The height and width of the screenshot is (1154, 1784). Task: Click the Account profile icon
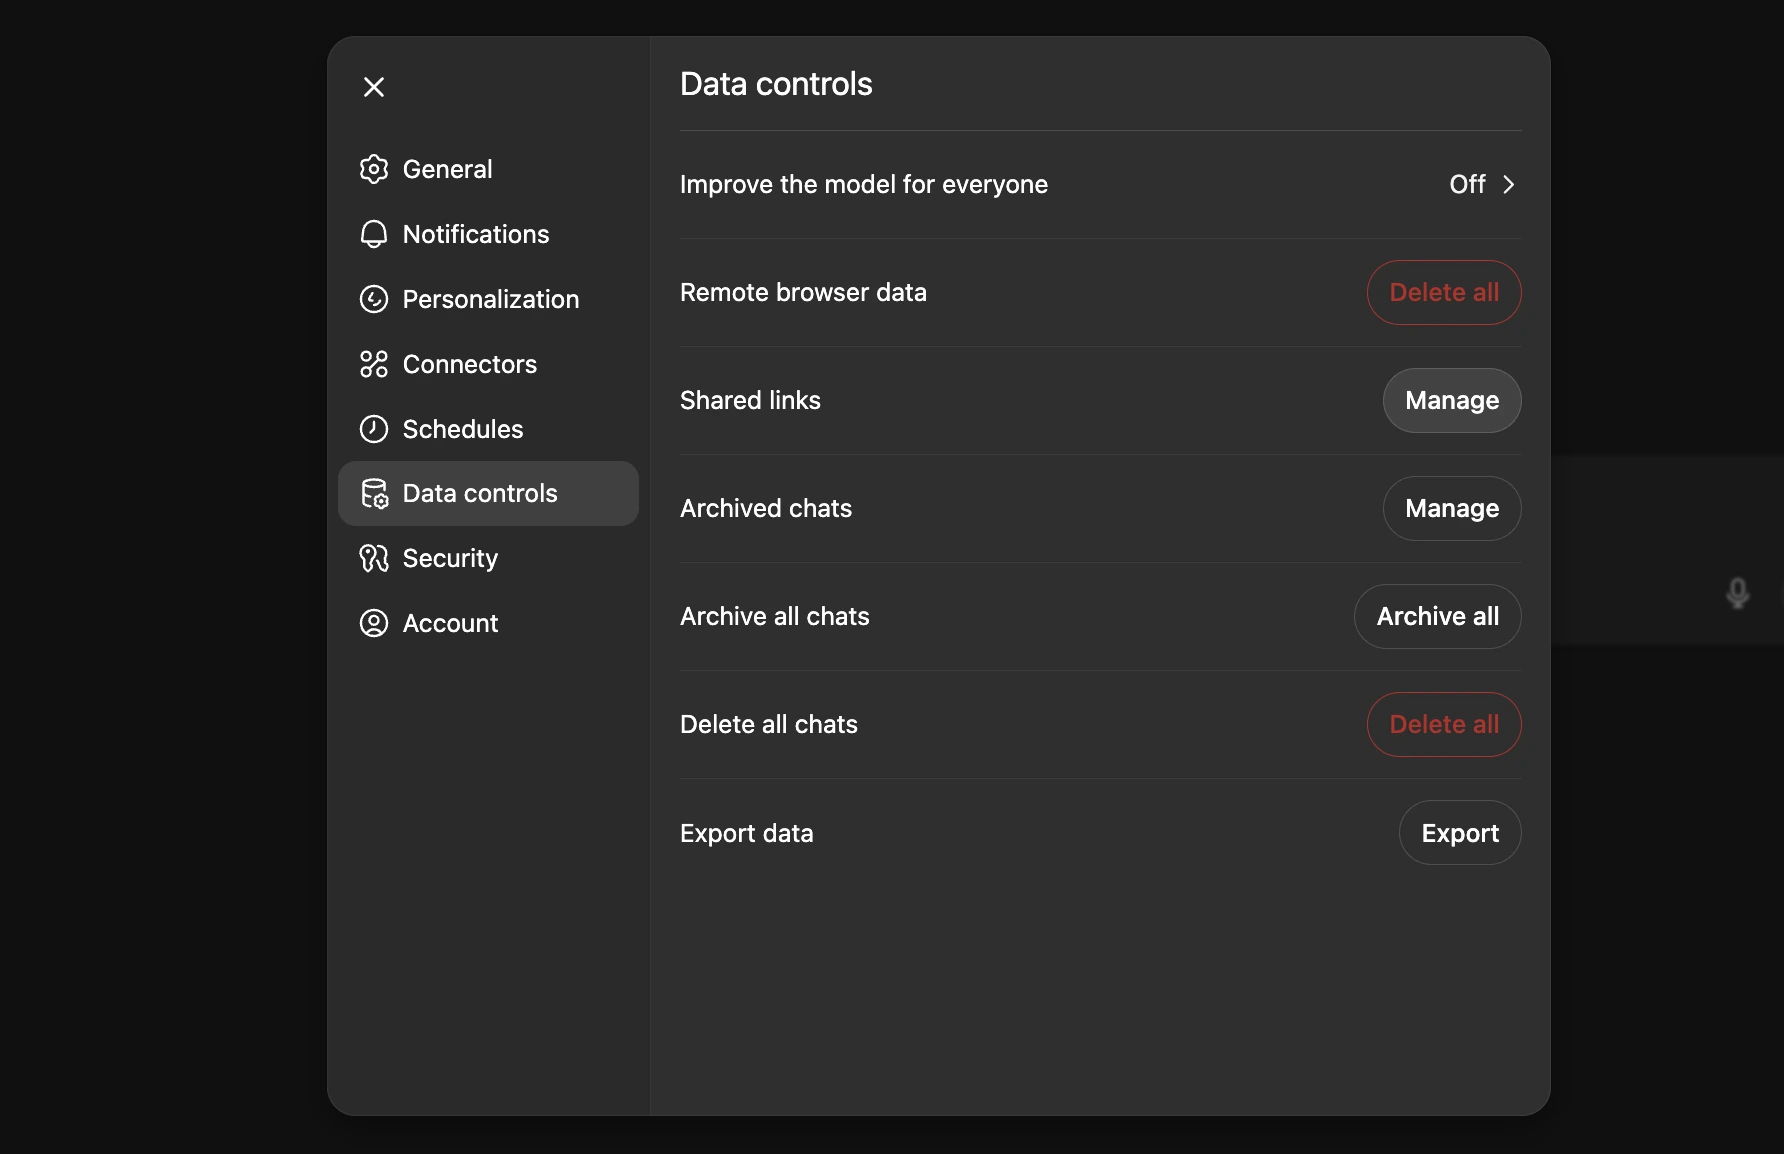coord(373,623)
